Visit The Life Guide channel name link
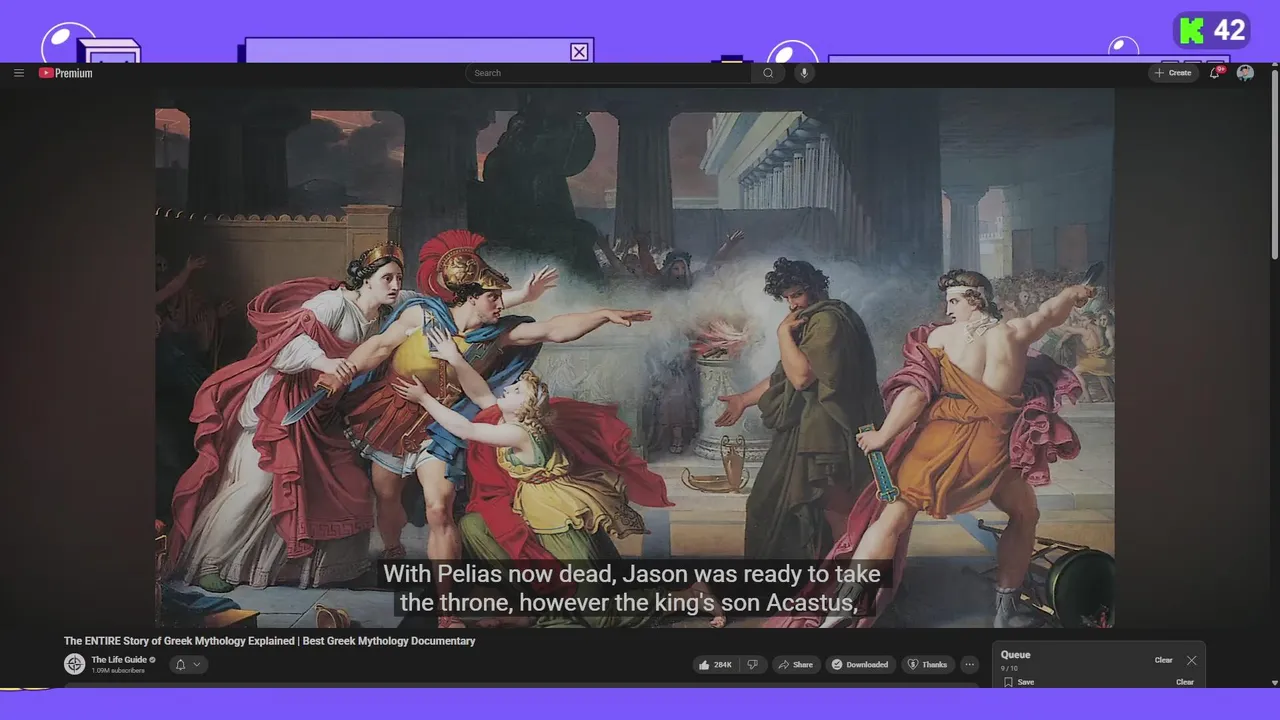The width and height of the screenshot is (1280, 720). (119, 660)
